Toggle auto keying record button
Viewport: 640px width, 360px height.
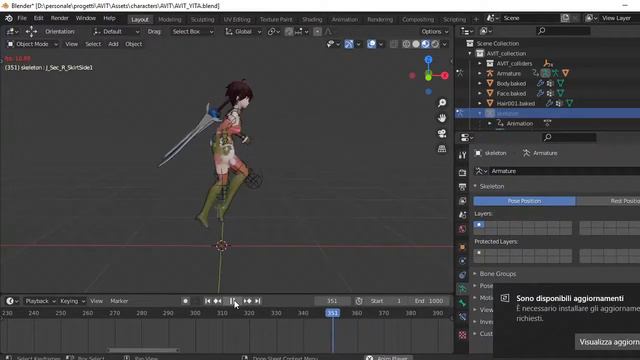coord(185,301)
